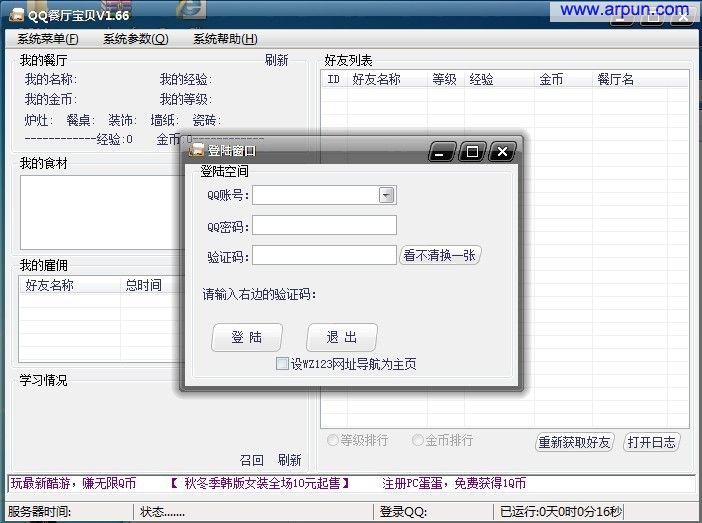Click the 瓷砖 label
Image resolution: width=702 pixels, height=523 pixels.
click(x=207, y=120)
